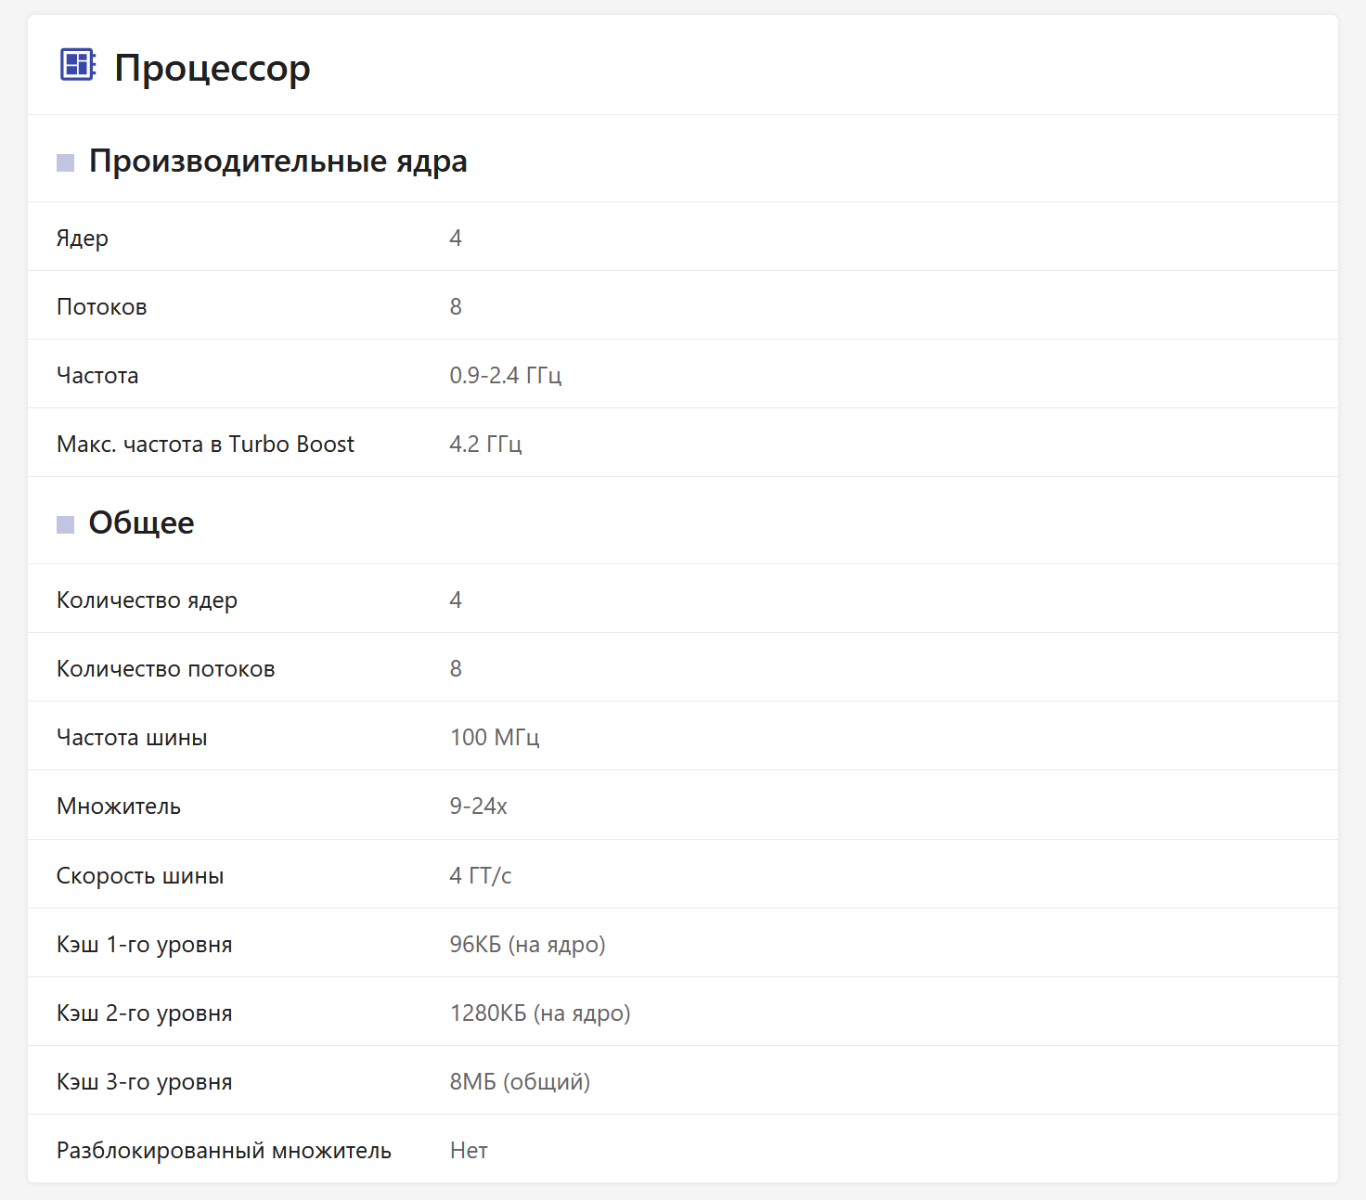Viewport: 1366px width, 1200px height.
Task: Click the 100 МГц bus frequency value
Action: (x=494, y=738)
